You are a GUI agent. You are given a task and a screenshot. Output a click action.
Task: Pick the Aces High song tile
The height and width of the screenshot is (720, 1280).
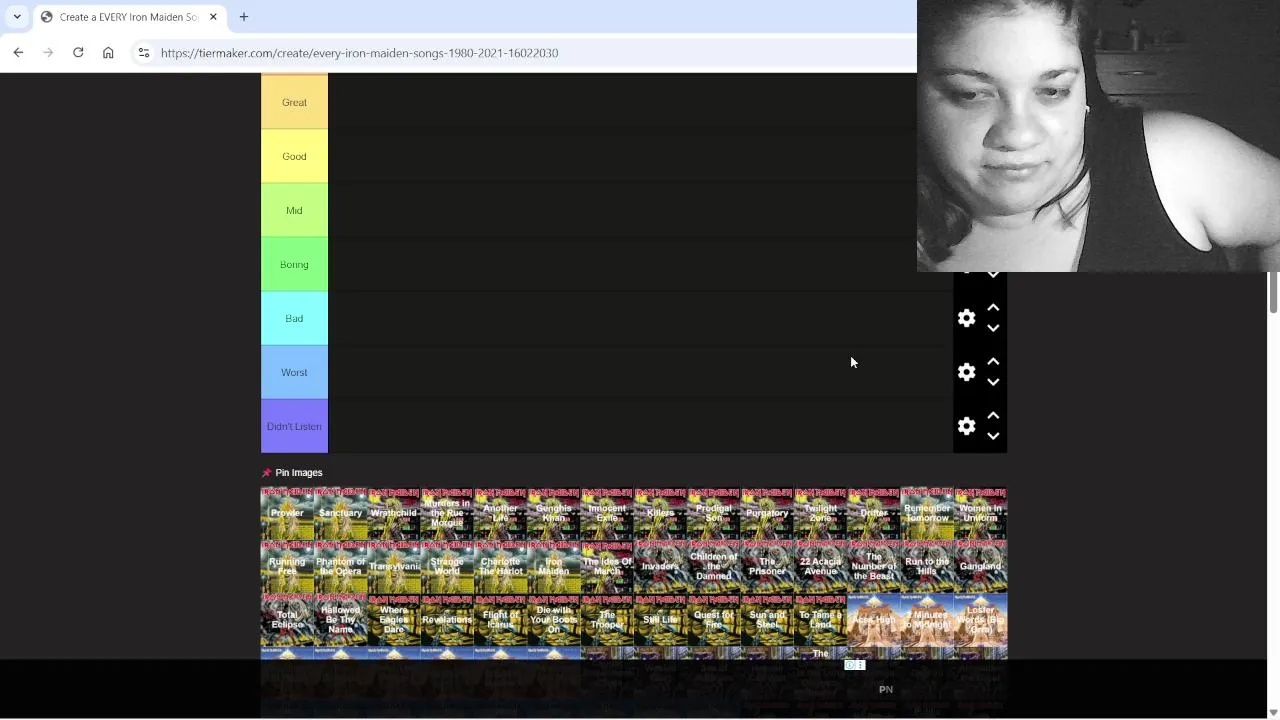874,620
